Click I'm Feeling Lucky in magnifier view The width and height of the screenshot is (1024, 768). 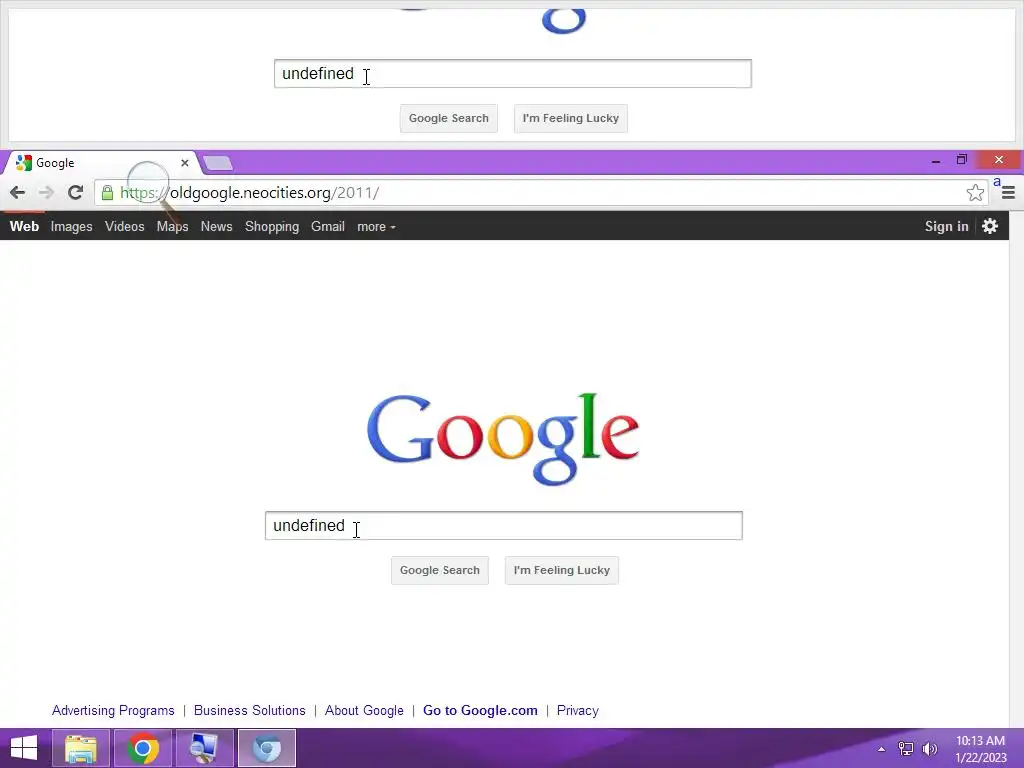click(571, 118)
